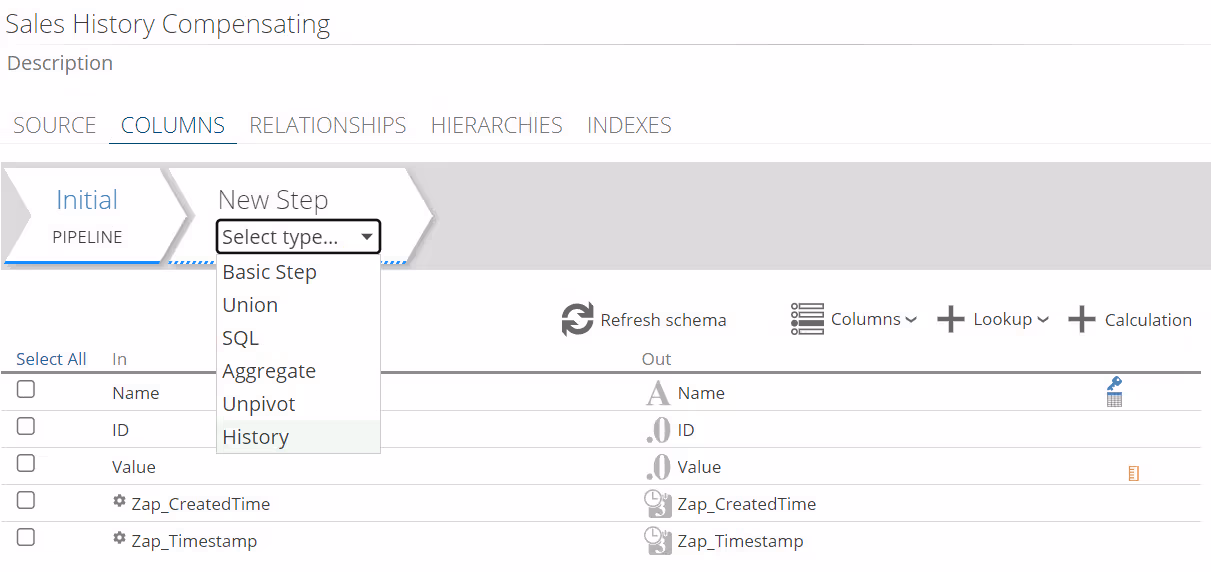
Task: Click the Columns list icon
Action: [807, 319]
